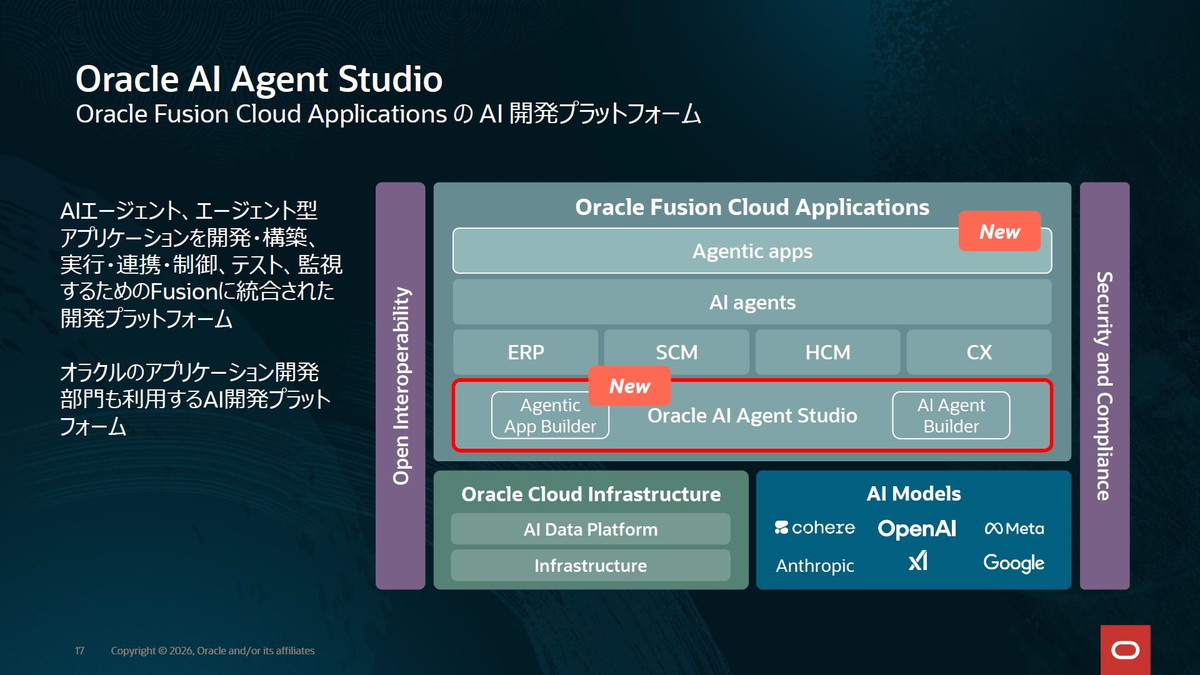Image resolution: width=1200 pixels, height=675 pixels.
Task: Click the Open Interoperability vertical bar
Action: click(401, 386)
